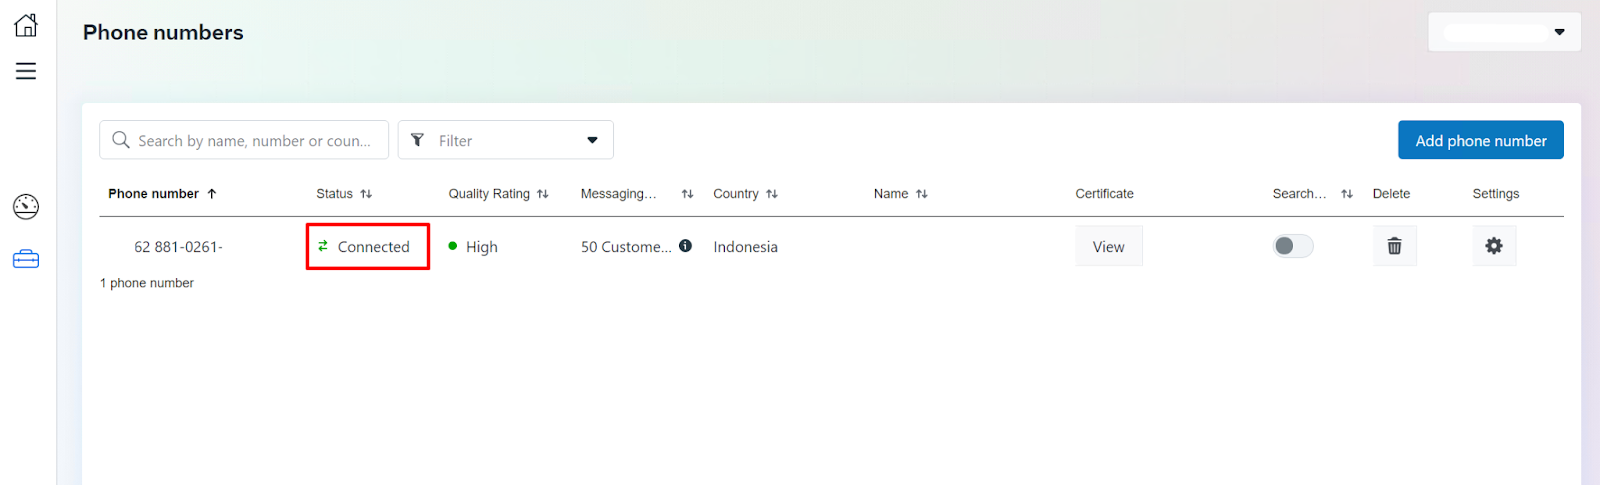Image resolution: width=1600 pixels, height=485 pixels.
Task: Click the Indonesia country cell
Action: [745, 247]
